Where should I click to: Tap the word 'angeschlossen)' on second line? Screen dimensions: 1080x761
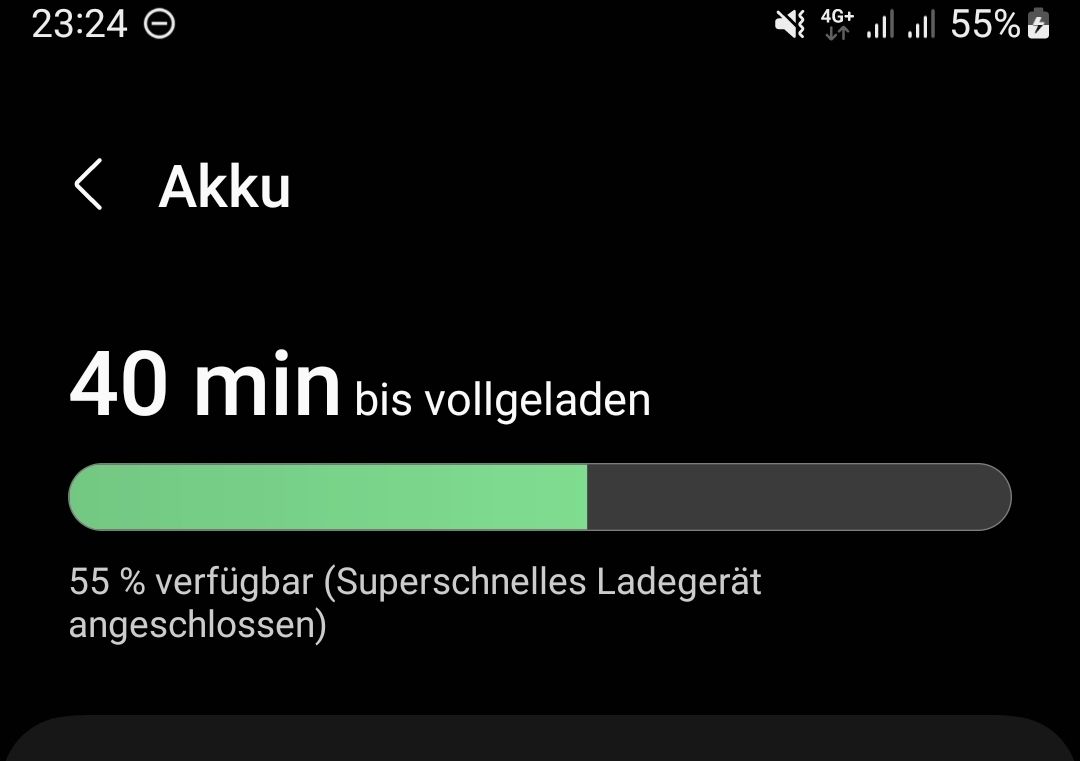pos(198,625)
